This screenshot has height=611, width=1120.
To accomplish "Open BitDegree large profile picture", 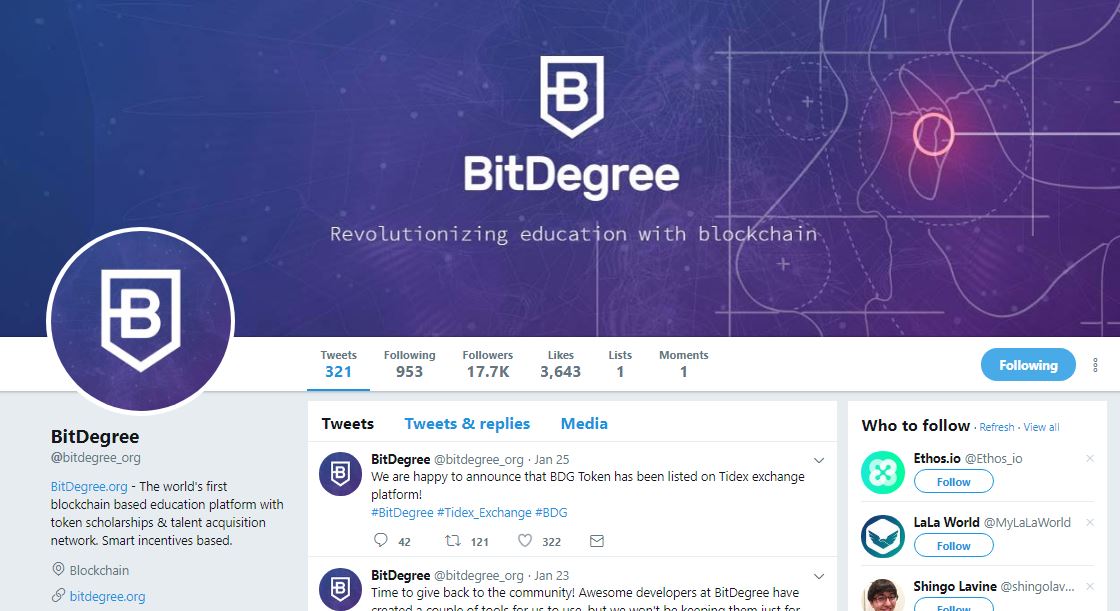I will coord(141,321).
